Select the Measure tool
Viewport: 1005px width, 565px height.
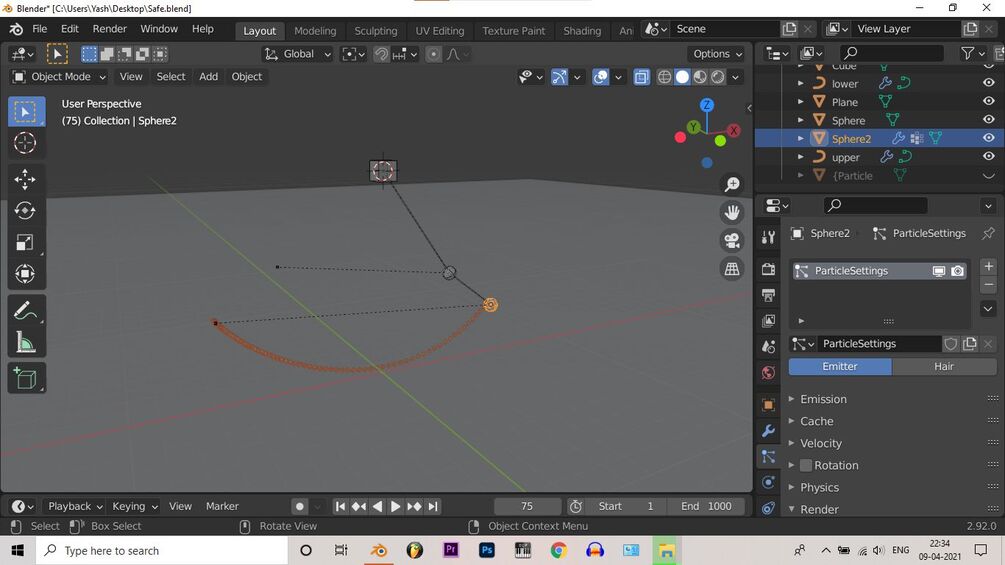click(25, 343)
